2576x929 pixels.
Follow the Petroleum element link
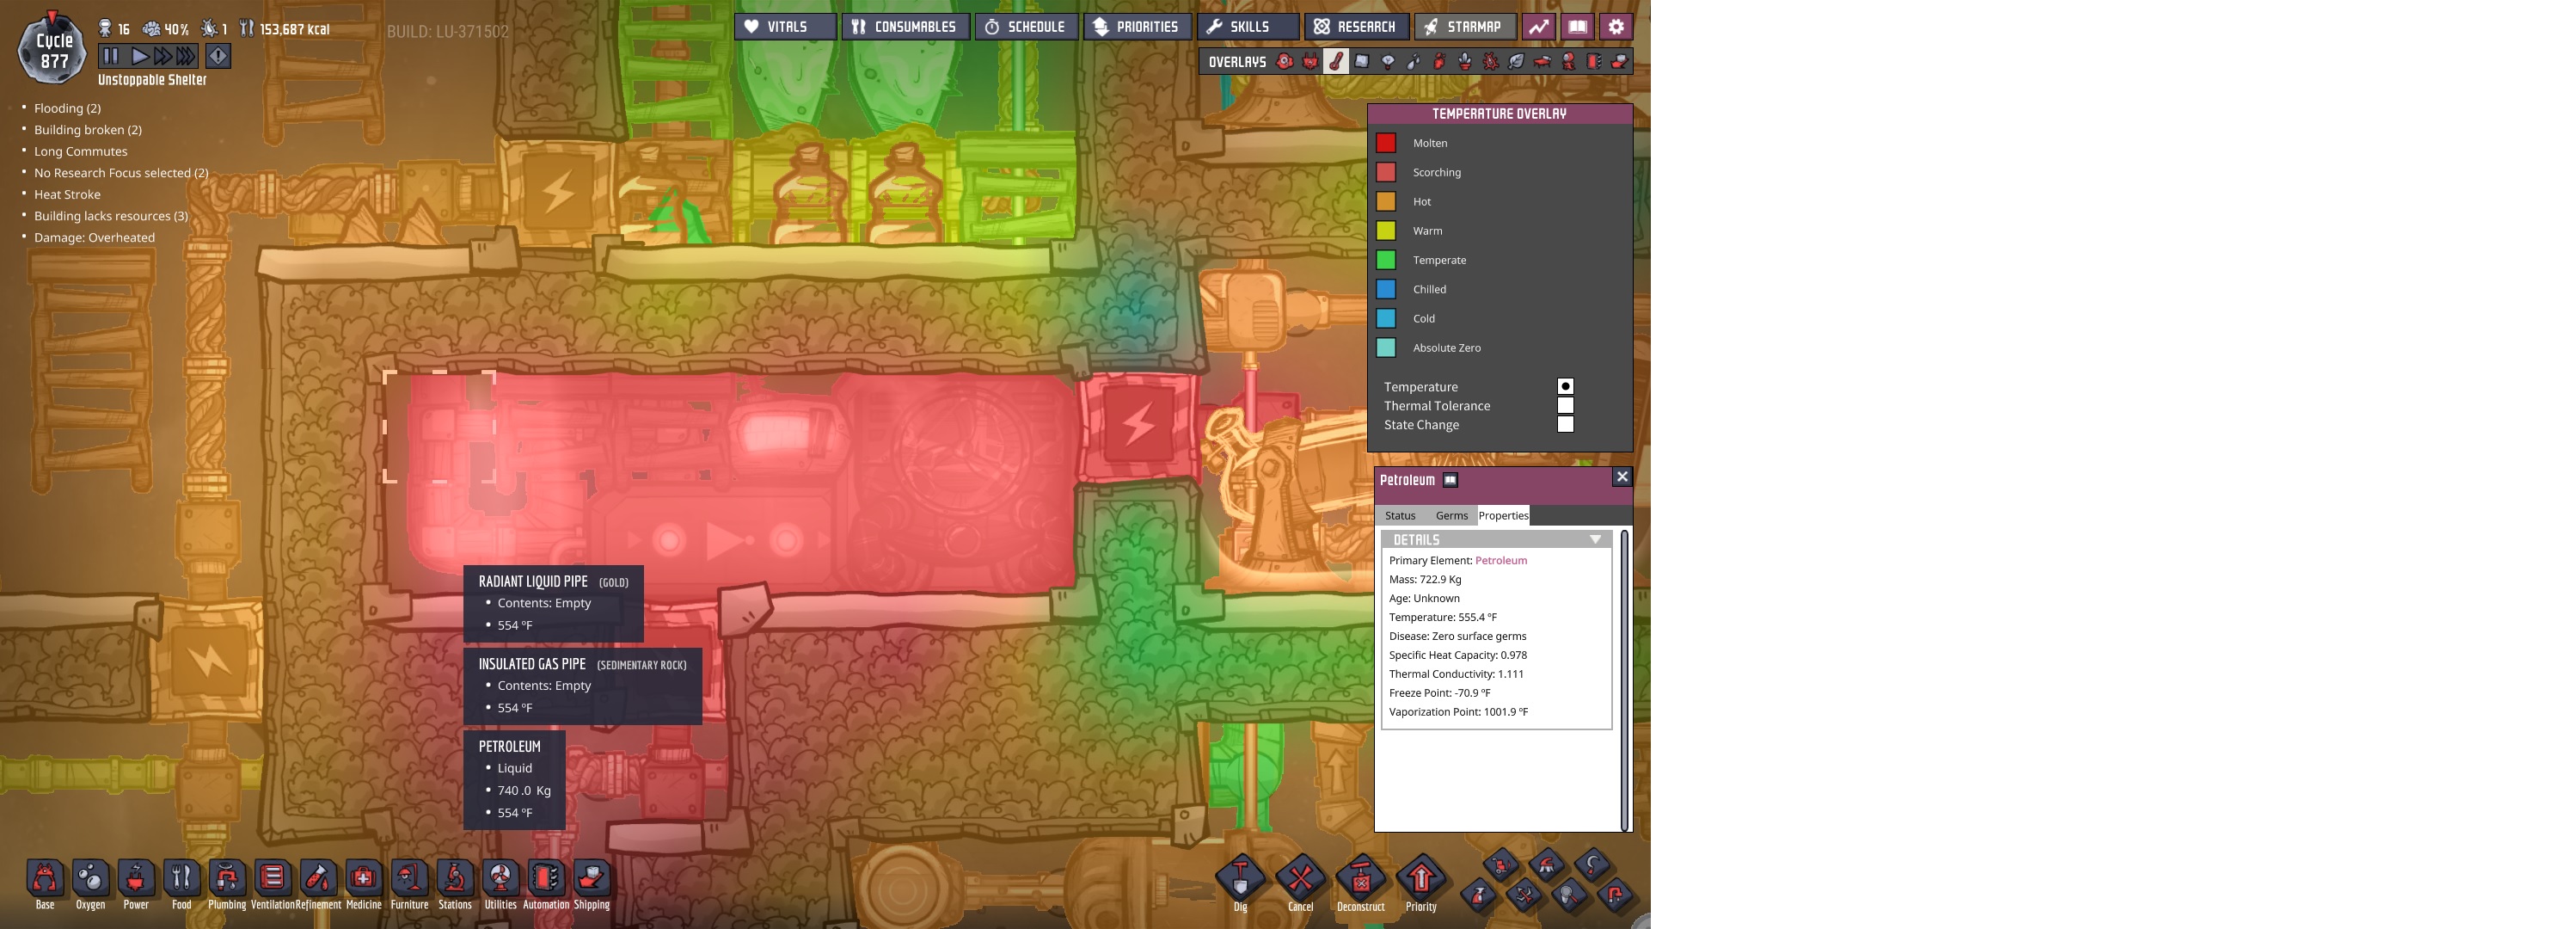click(x=1500, y=561)
